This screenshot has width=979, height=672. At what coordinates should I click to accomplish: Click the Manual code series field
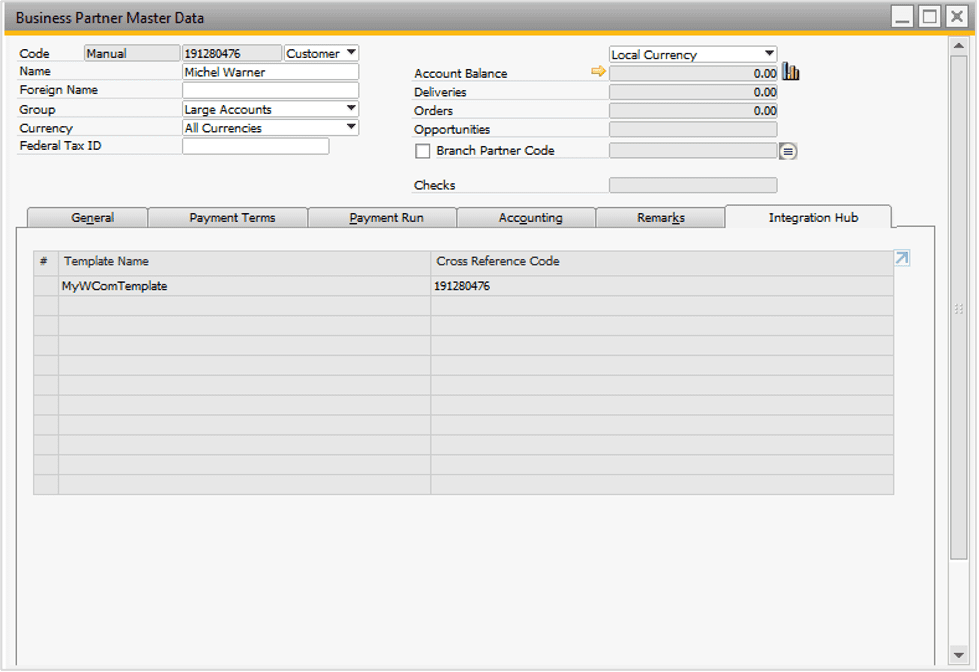132,53
